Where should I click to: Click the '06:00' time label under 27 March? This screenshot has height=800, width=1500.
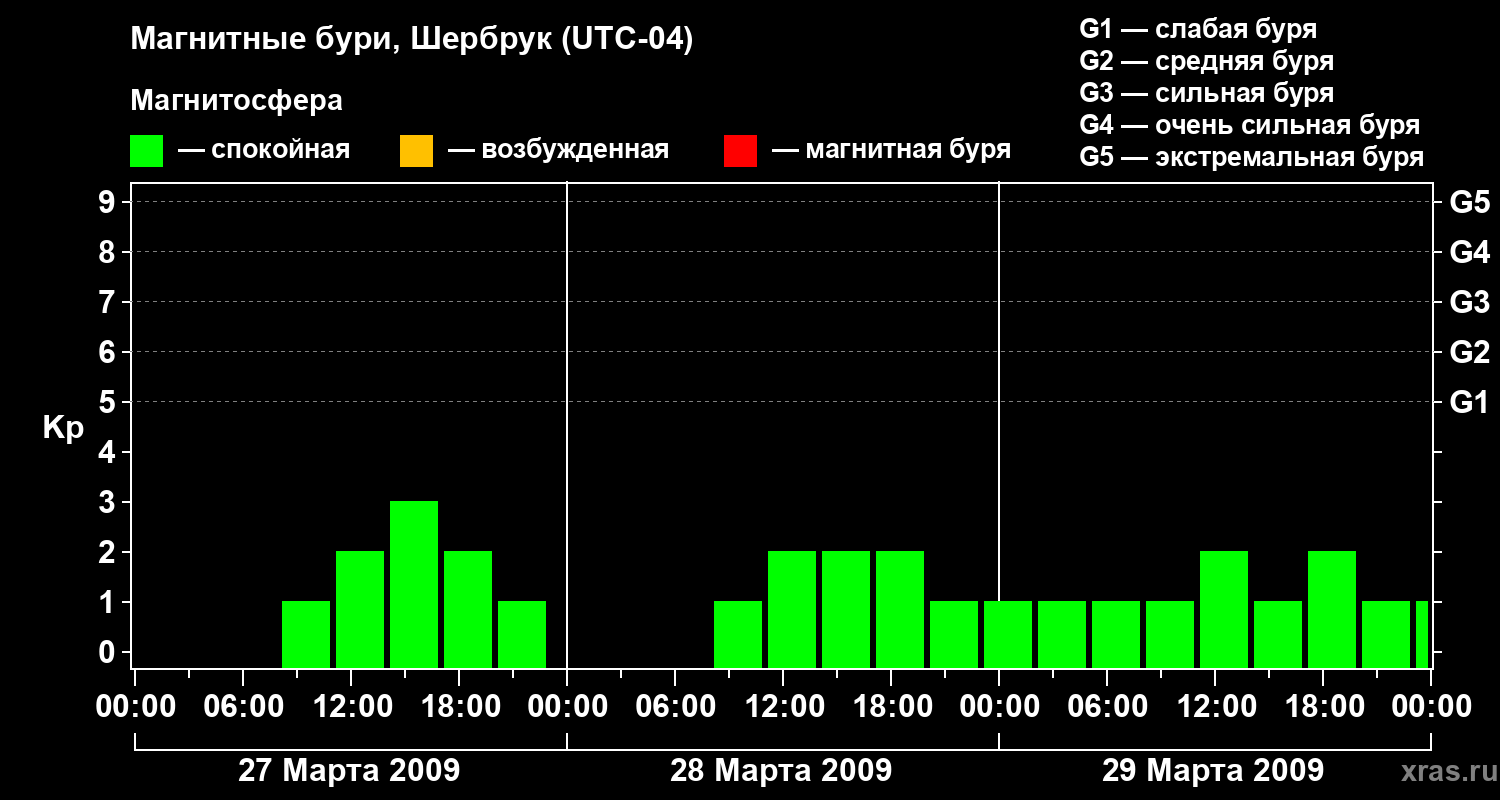[243, 707]
